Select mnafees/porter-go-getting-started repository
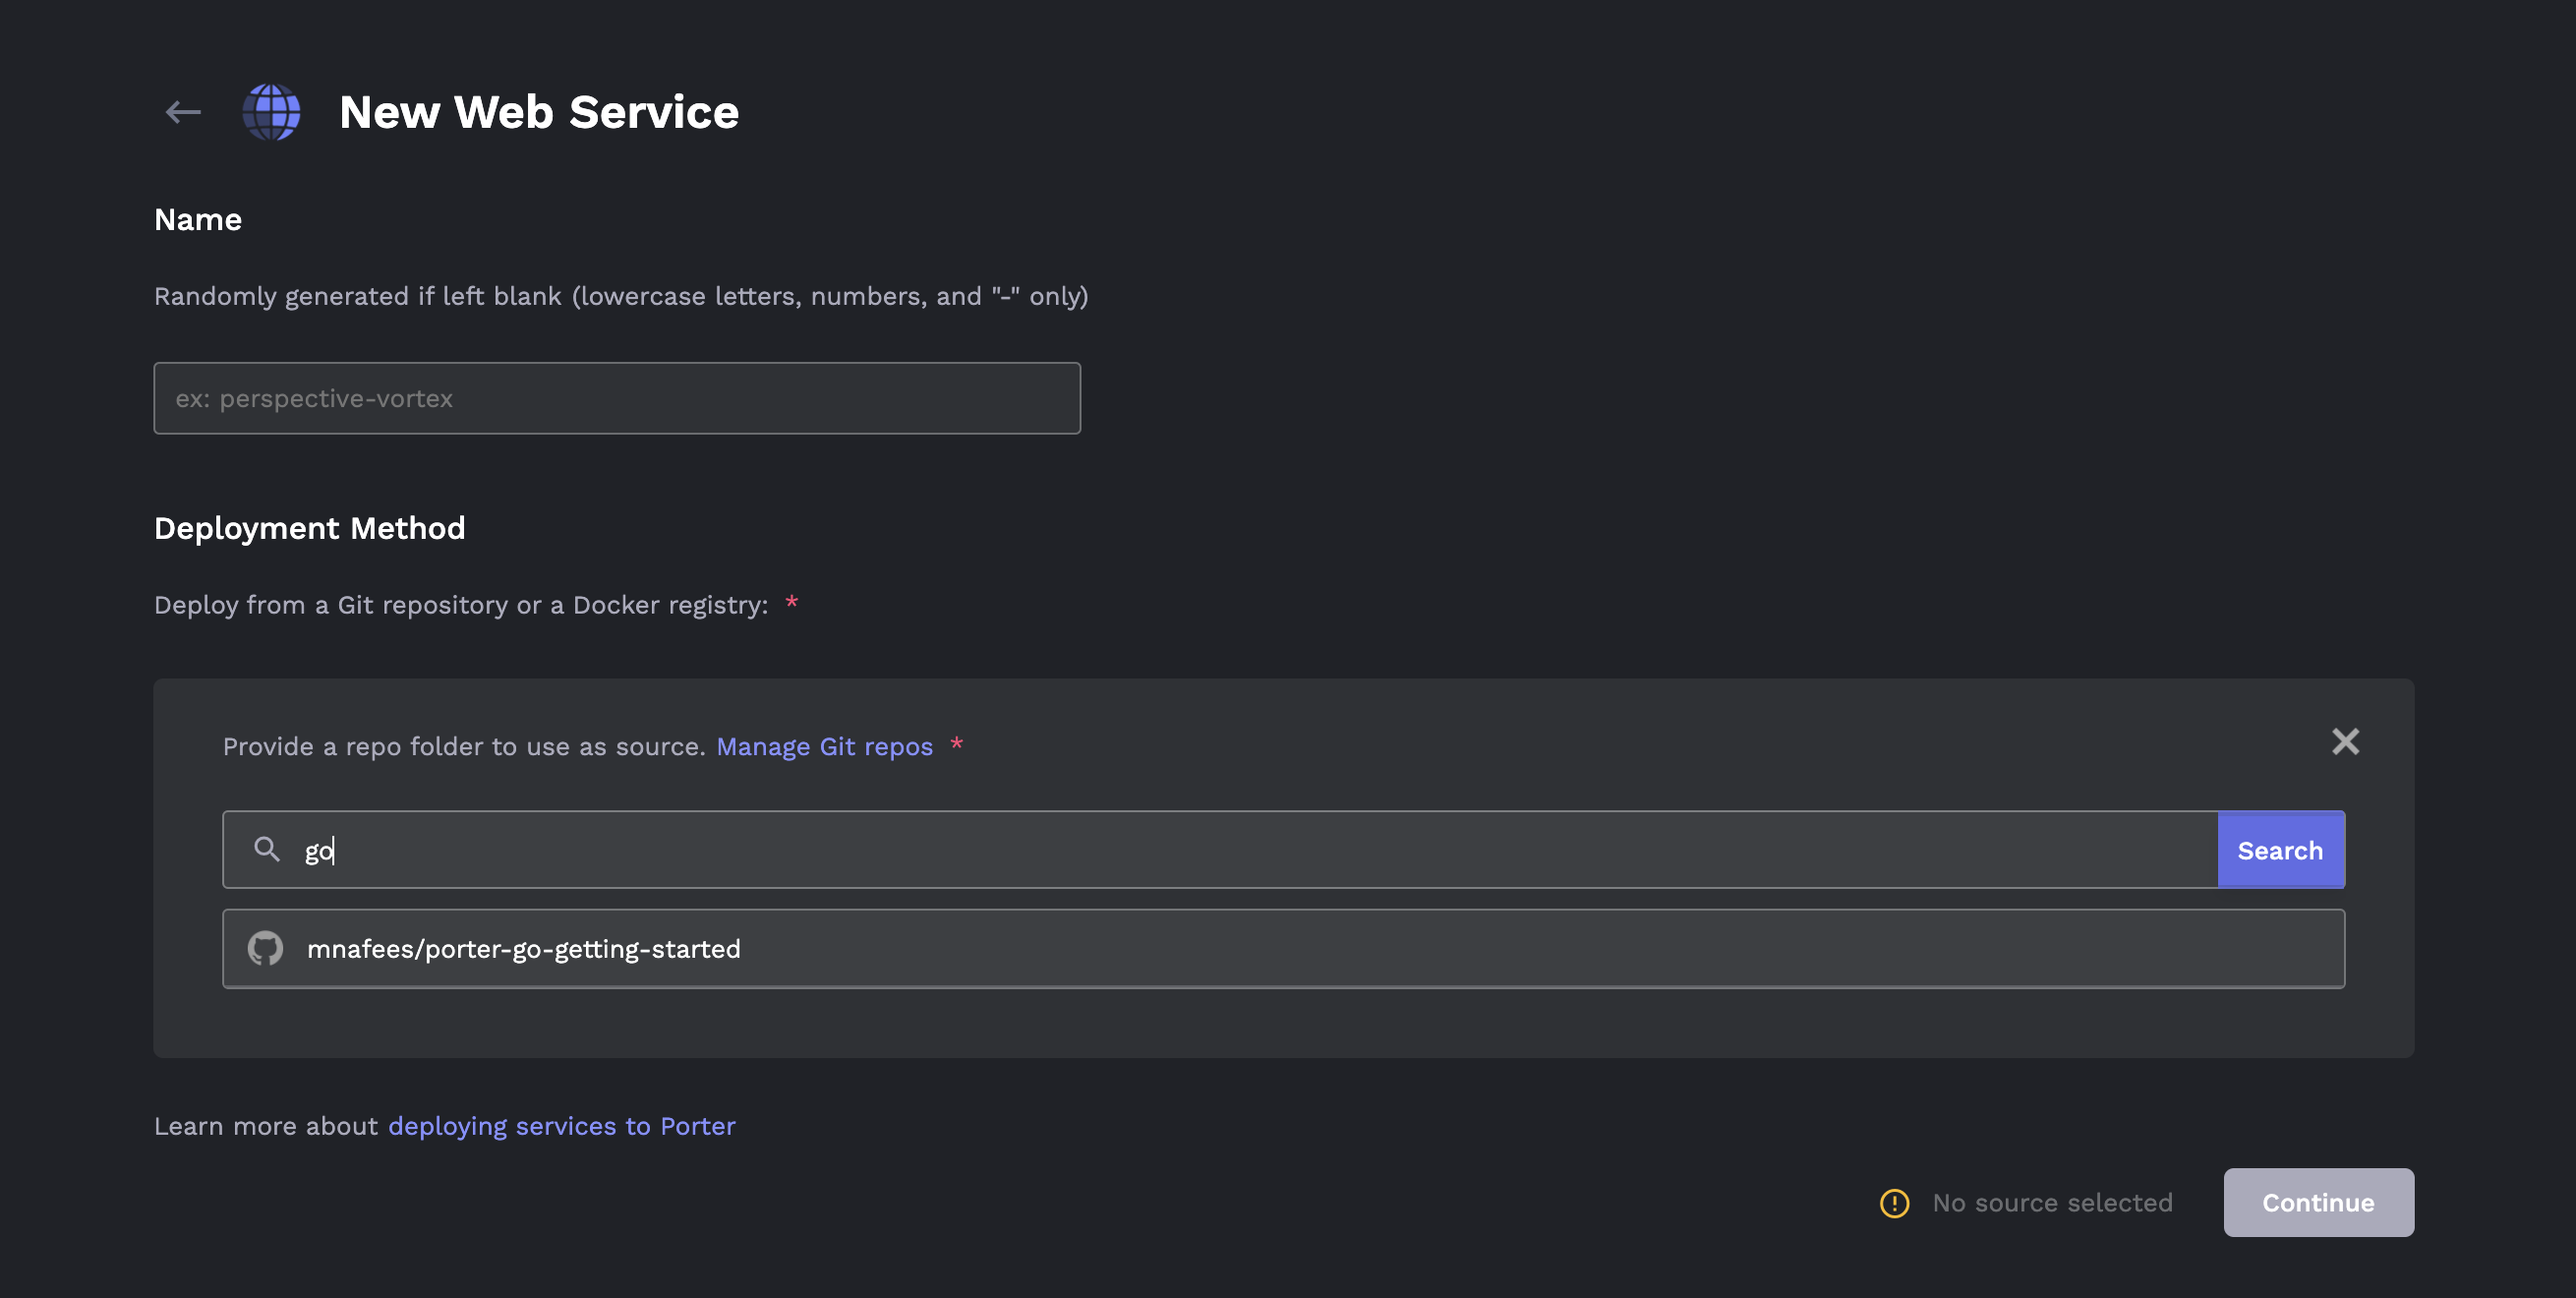This screenshot has width=2576, height=1298. pos(1283,948)
